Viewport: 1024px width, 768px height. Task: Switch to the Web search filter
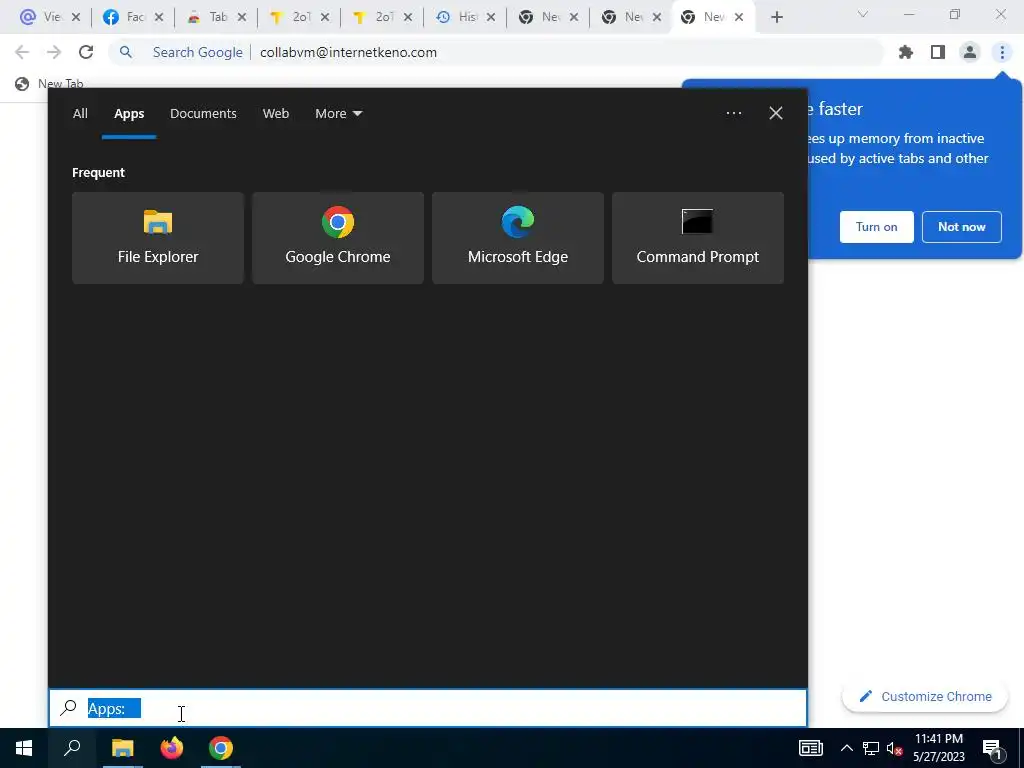click(276, 114)
